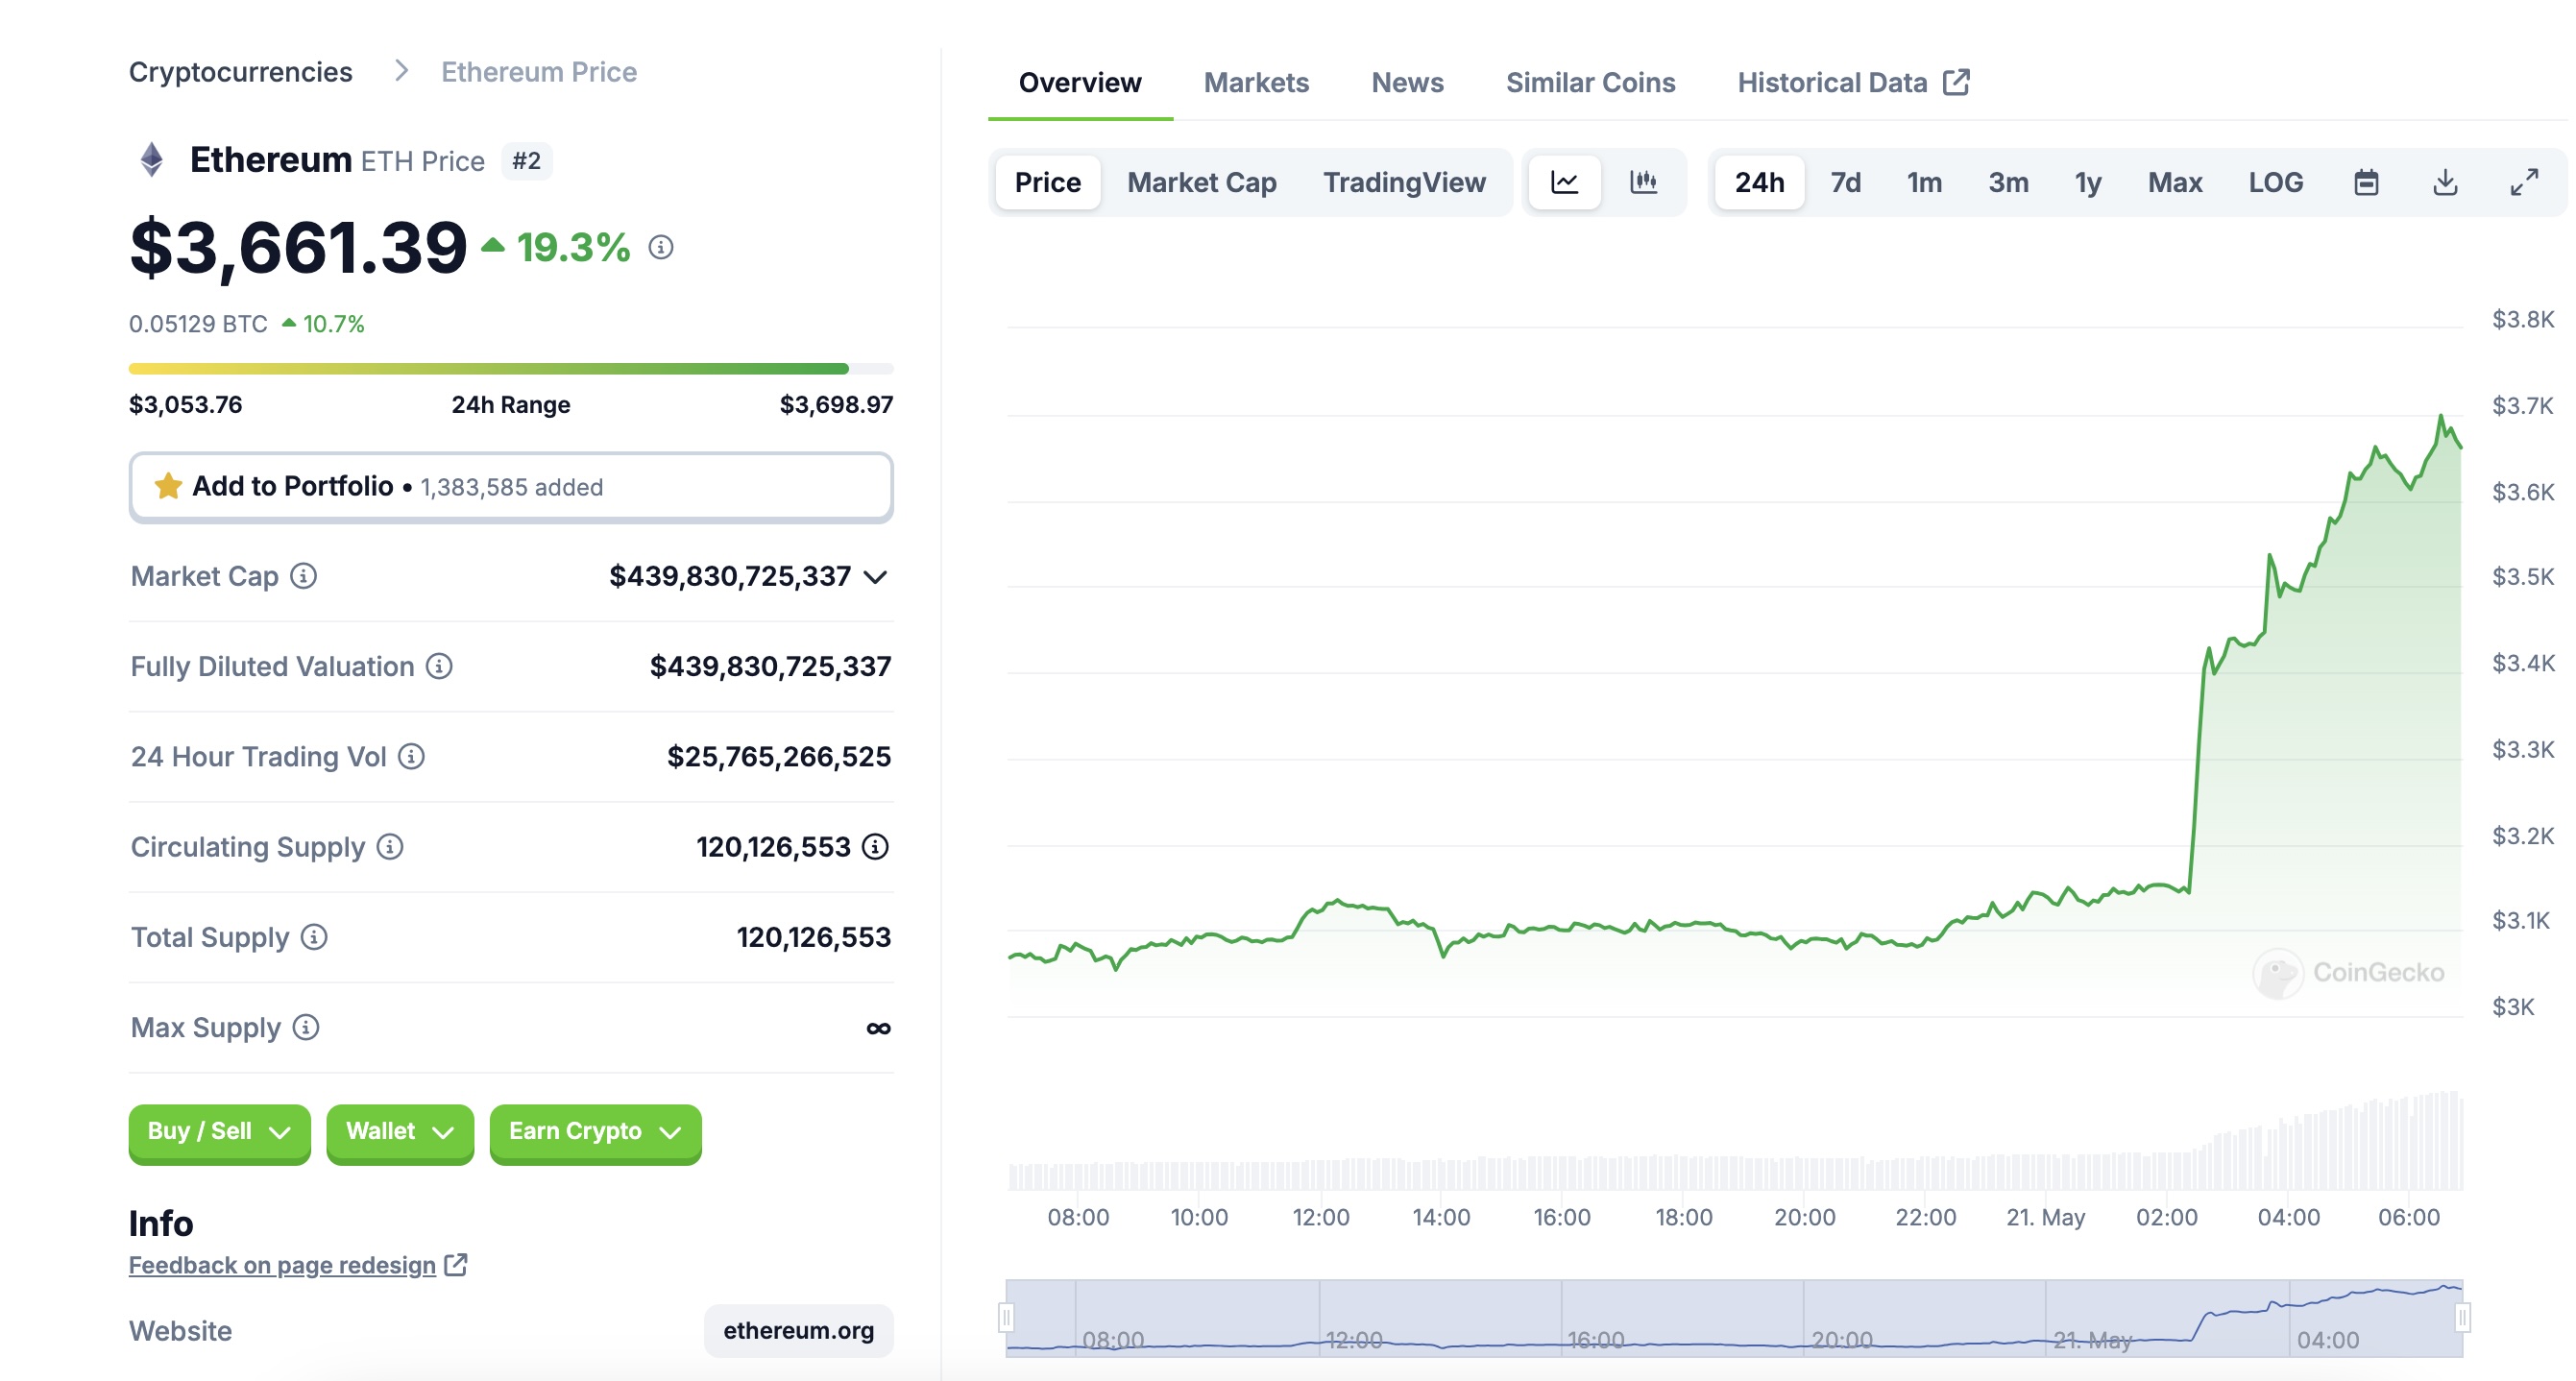Select the 7d time range

(x=1846, y=182)
